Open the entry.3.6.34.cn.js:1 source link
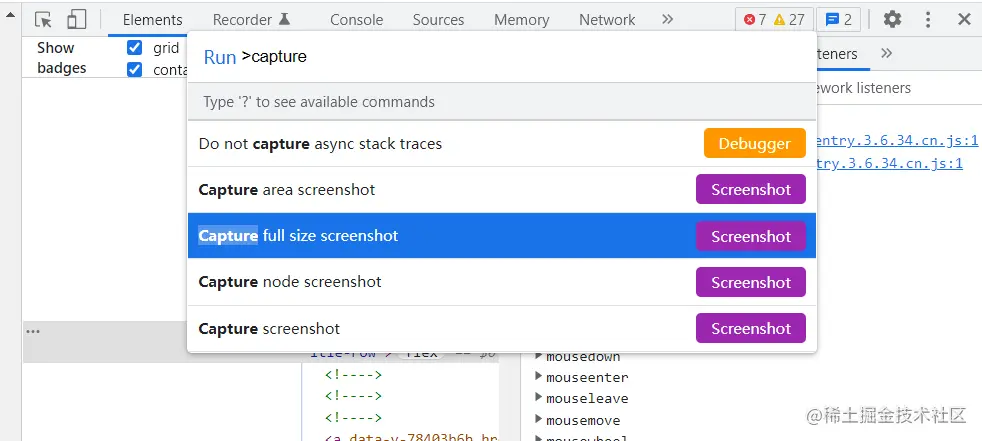Screen dimensions: 982x441 (x=893, y=141)
